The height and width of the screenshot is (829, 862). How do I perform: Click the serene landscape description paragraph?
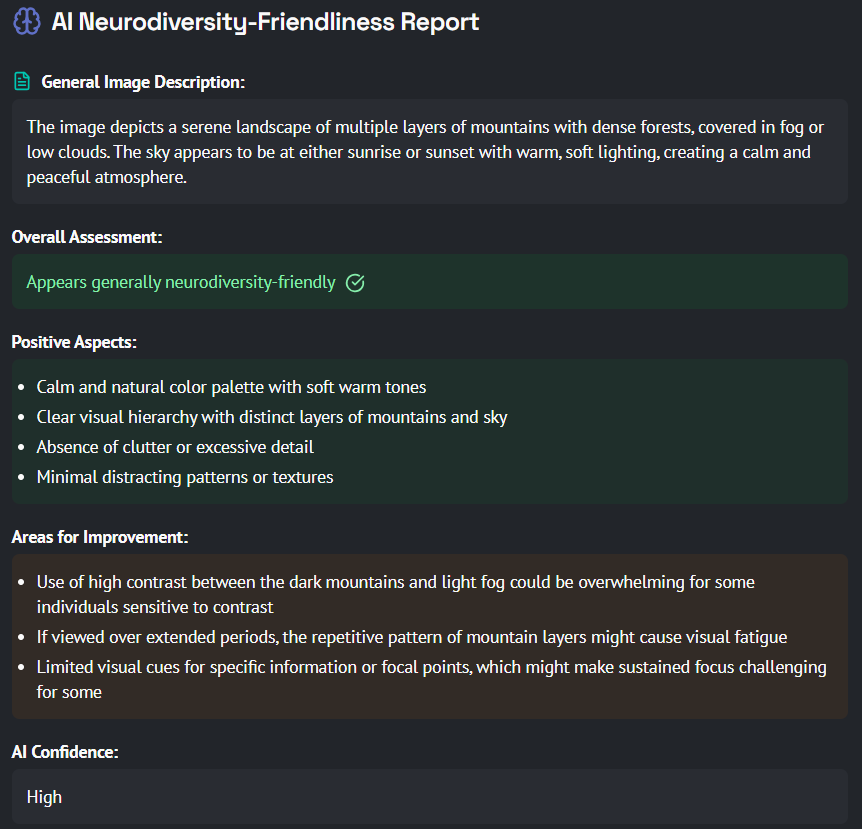425,152
